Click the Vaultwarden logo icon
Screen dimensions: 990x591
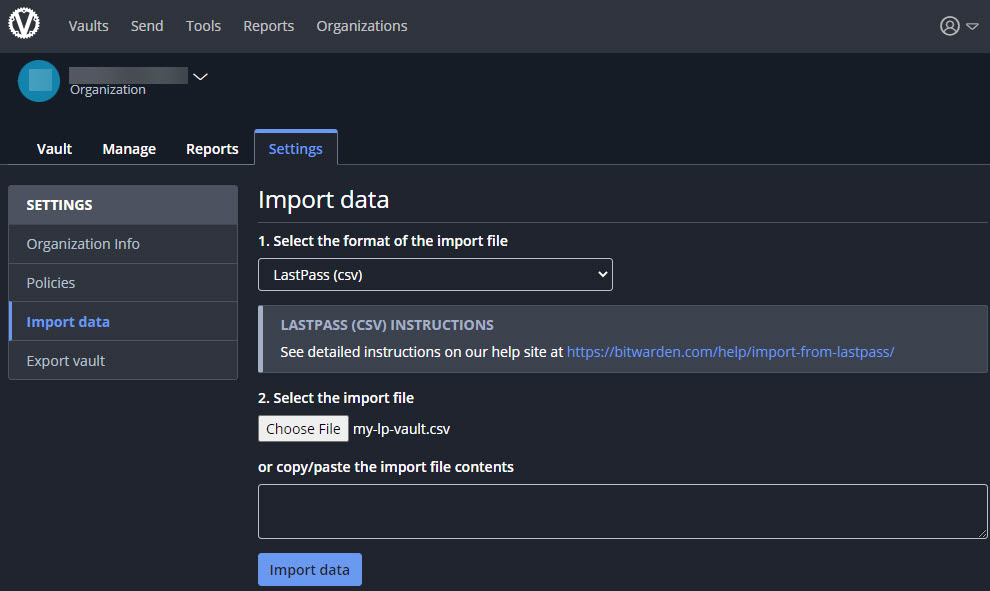point(24,23)
